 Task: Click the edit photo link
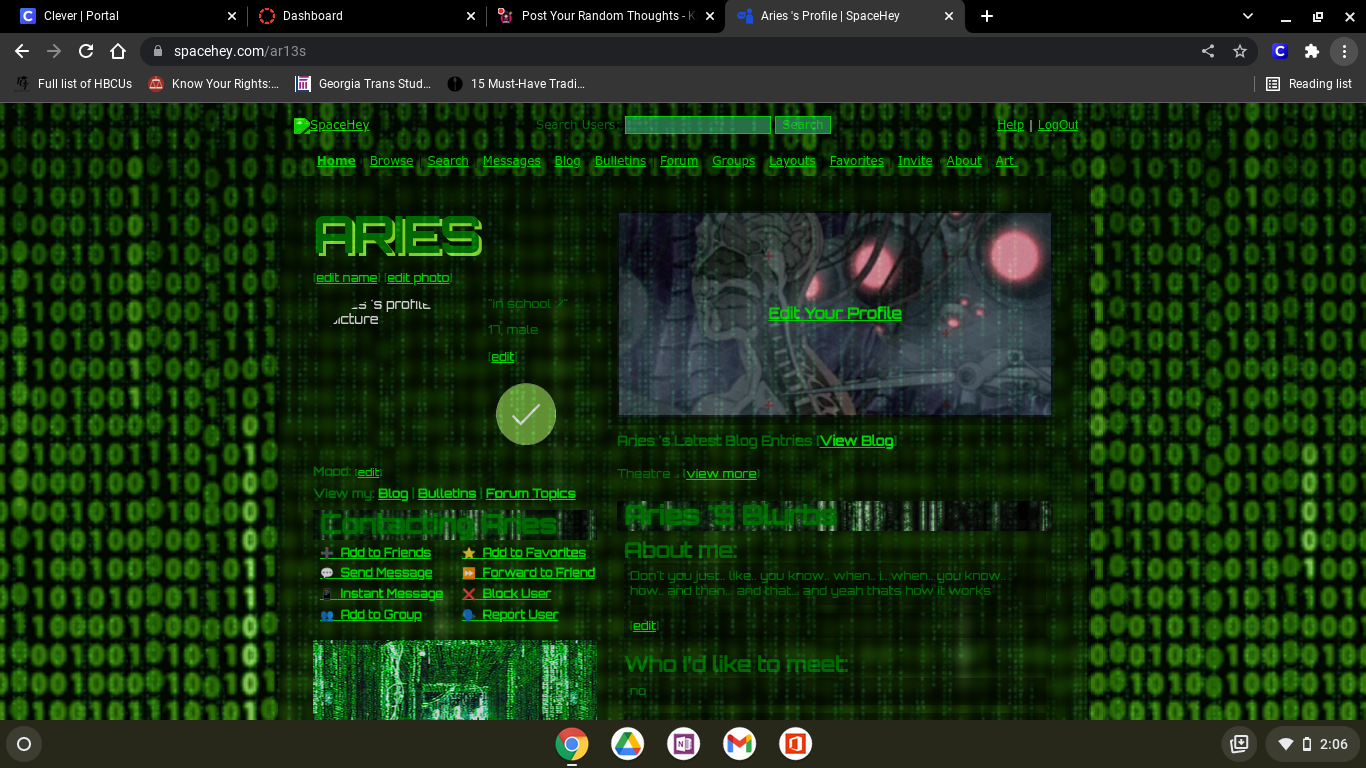click(419, 278)
